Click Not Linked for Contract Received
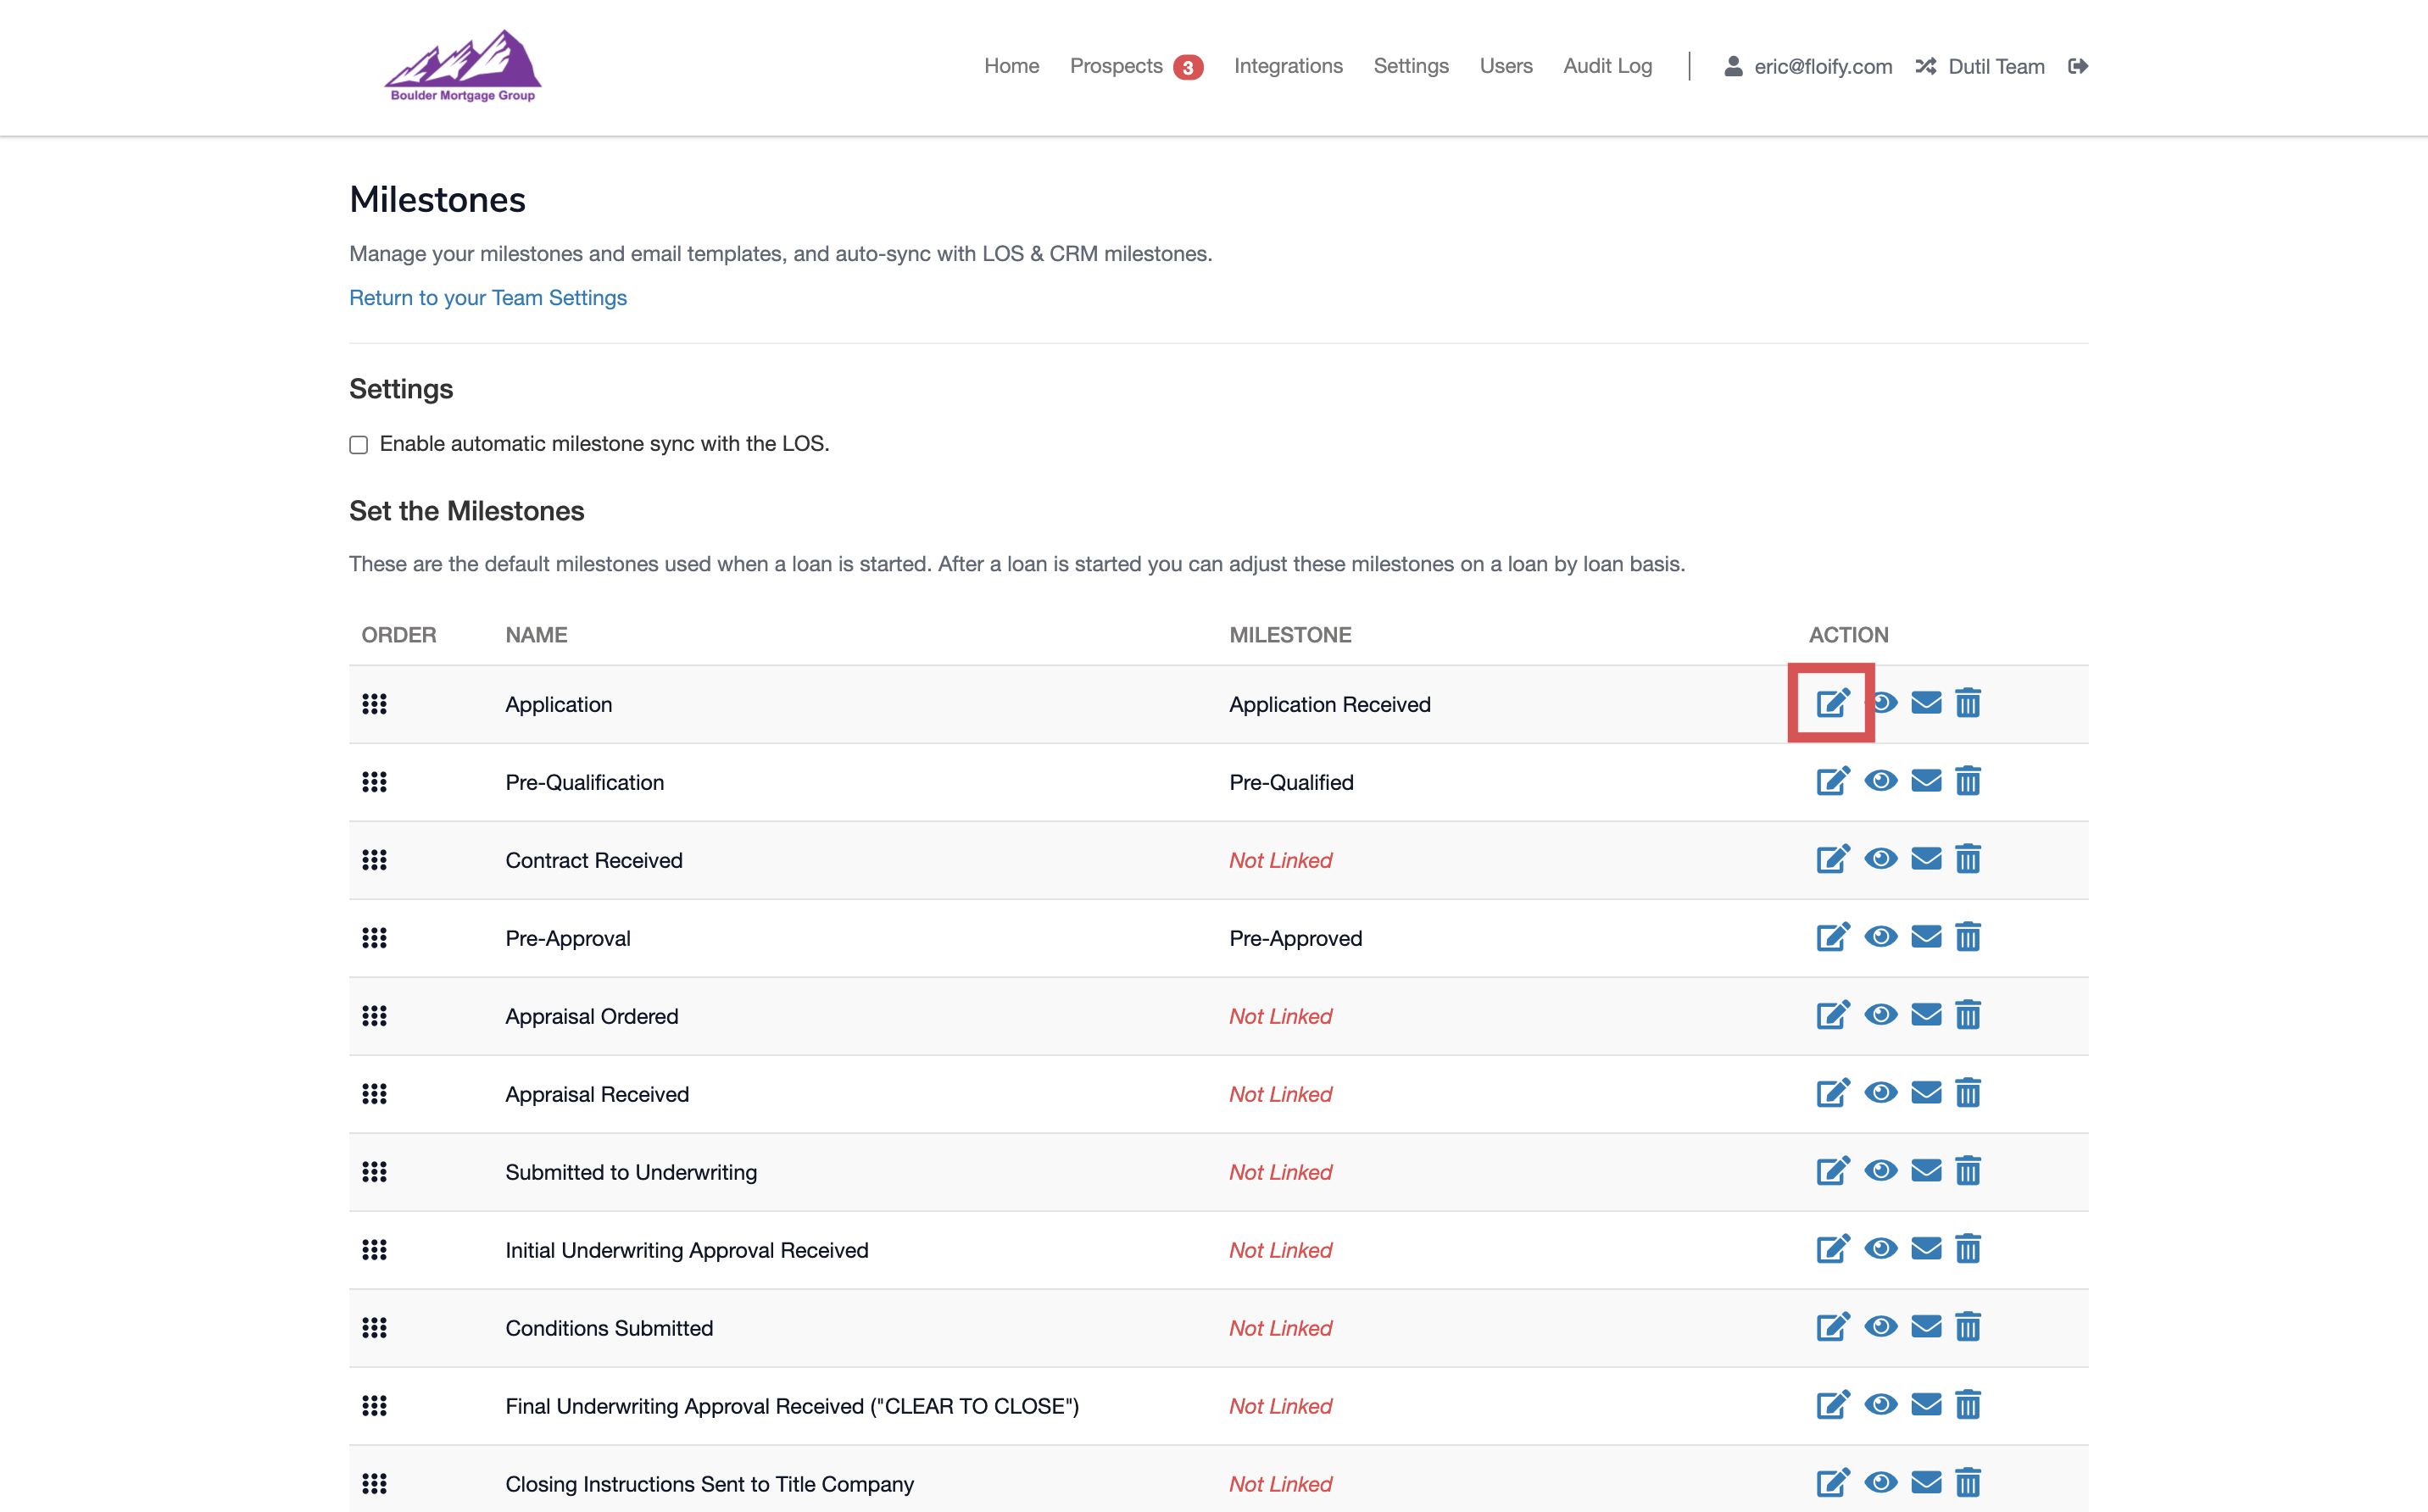The height and width of the screenshot is (1512, 2428). tap(1280, 860)
